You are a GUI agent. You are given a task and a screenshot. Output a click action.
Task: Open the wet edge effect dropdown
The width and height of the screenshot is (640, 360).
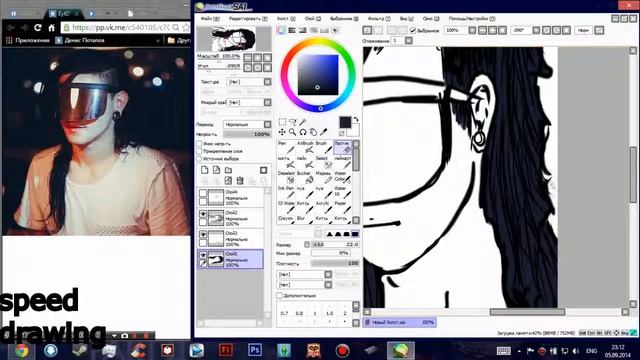point(267,102)
